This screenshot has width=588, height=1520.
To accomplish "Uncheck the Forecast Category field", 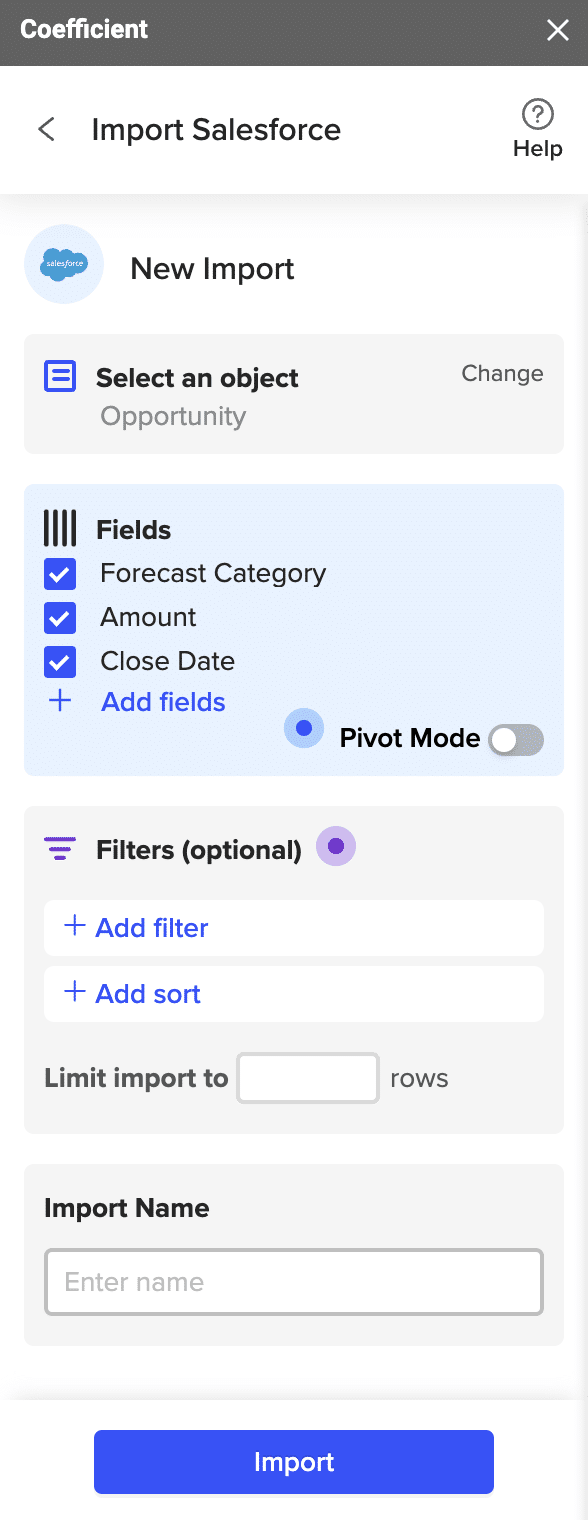I will click(60, 574).
